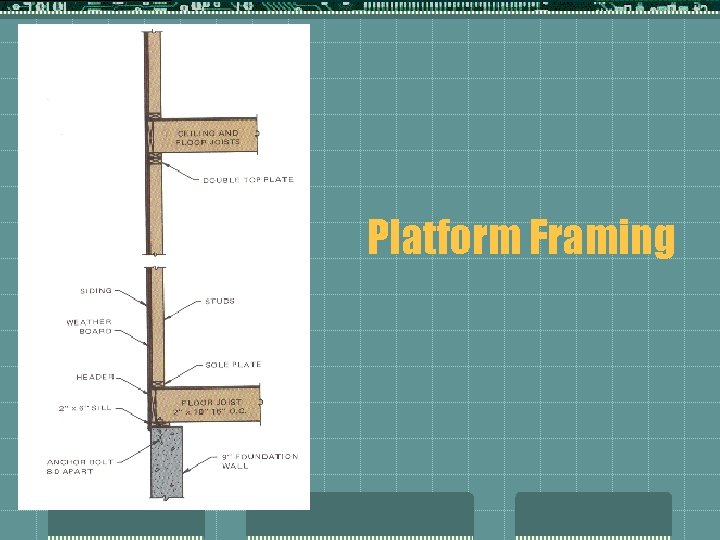The width and height of the screenshot is (720, 540).
Task: Click the lower wall stud below the break
Action: (x=156, y=325)
